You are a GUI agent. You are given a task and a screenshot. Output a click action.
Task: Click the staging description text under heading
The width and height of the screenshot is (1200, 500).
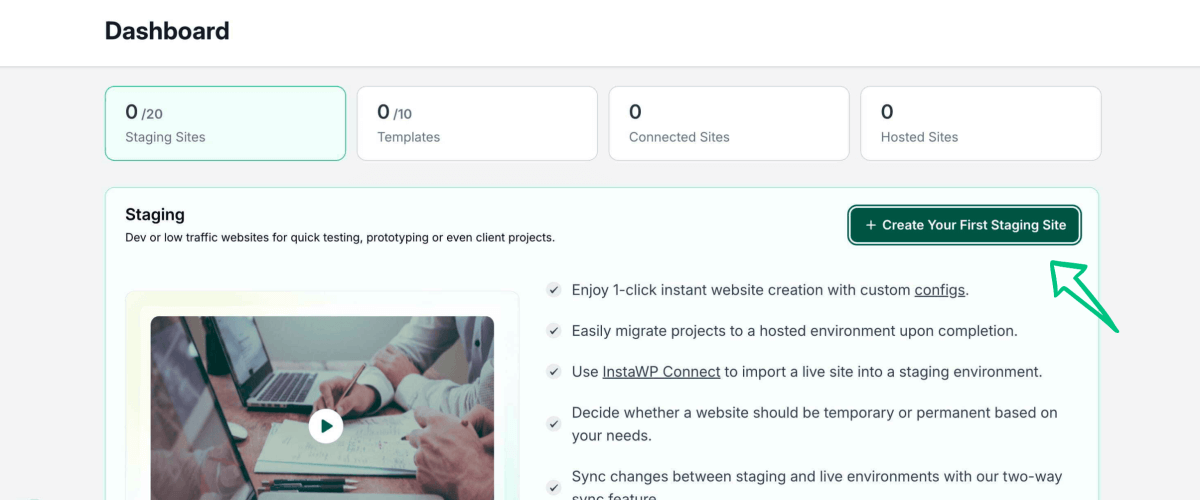(x=340, y=238)
